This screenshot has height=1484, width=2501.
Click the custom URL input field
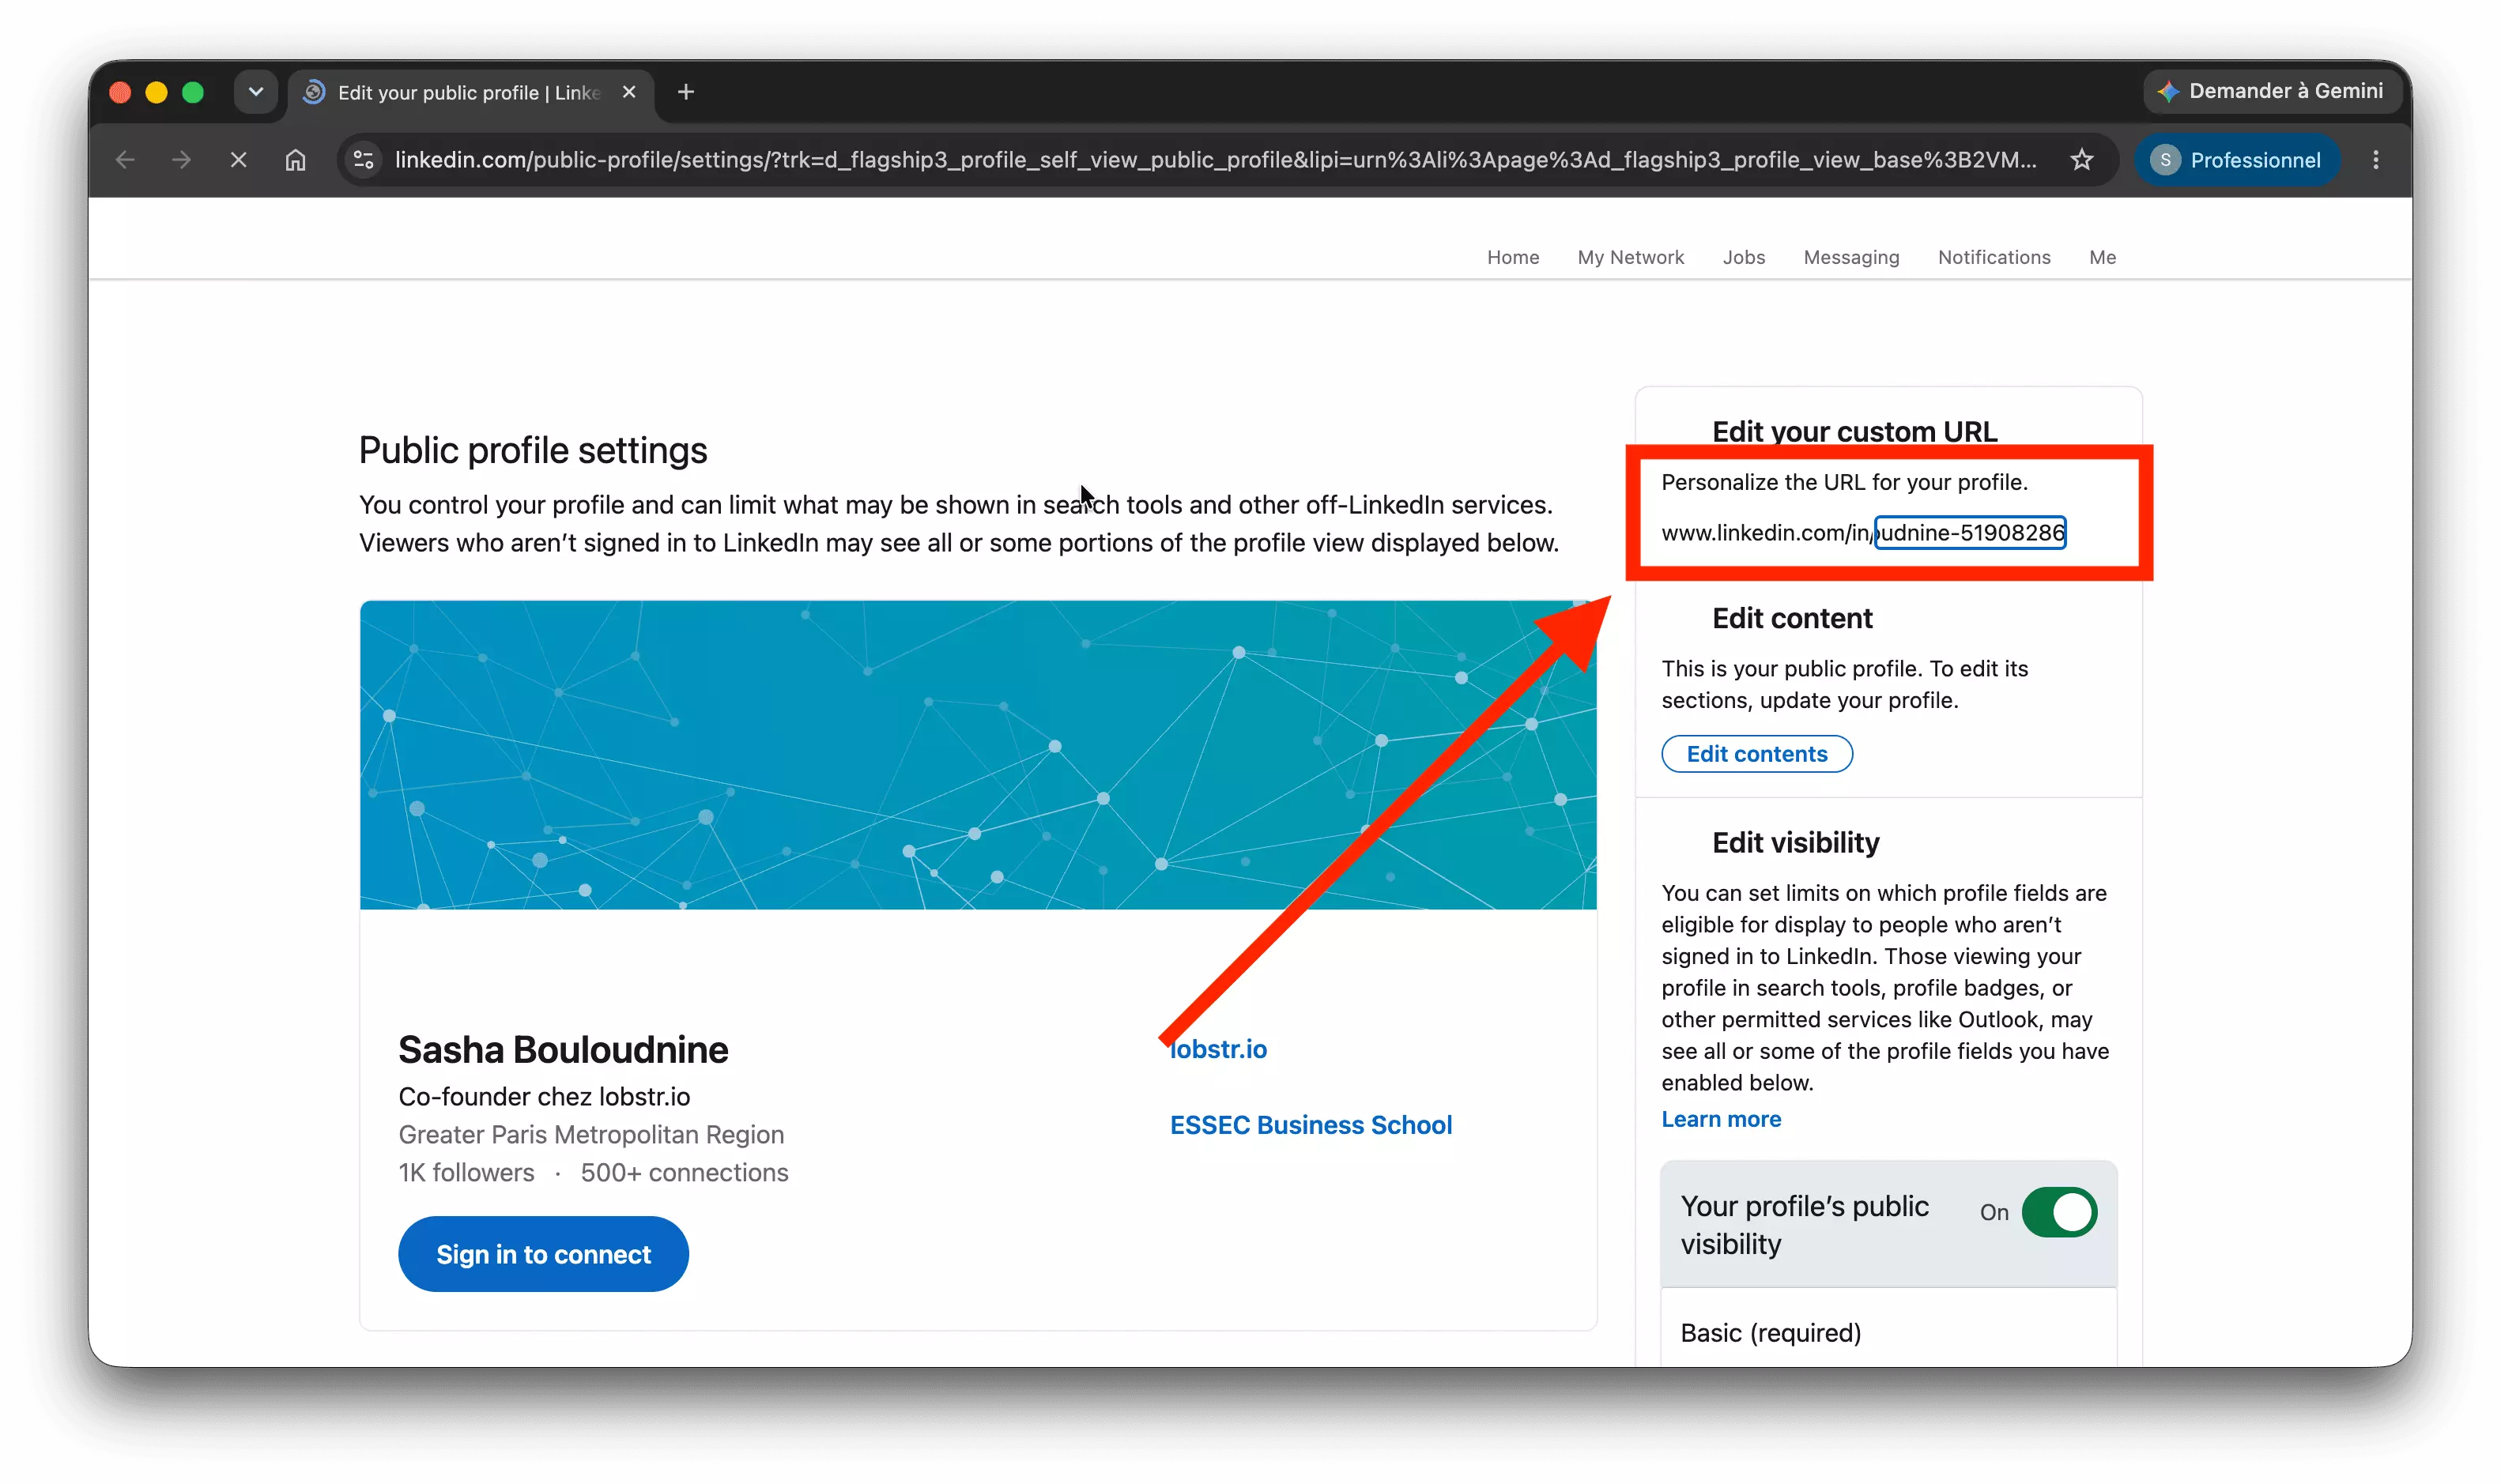pos(1969,533)
